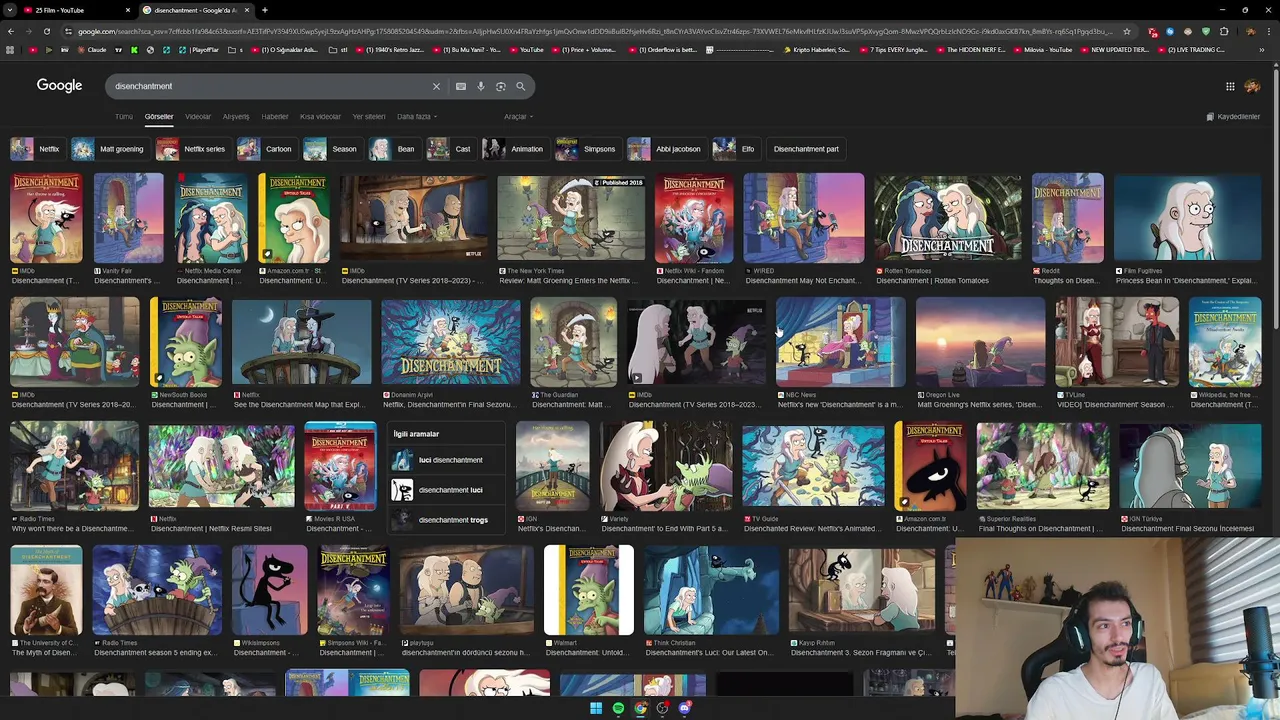Screen dimensions: 1280x720
Task: Open Discord from the taskbar
Action: coord(684,708)
